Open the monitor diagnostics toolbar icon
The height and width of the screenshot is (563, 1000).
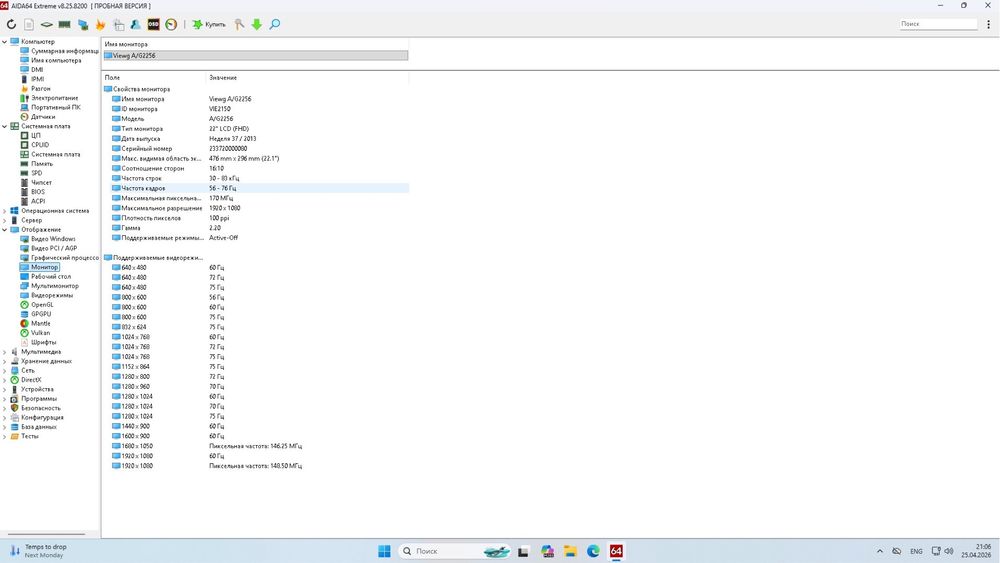(x=82, y=24)
